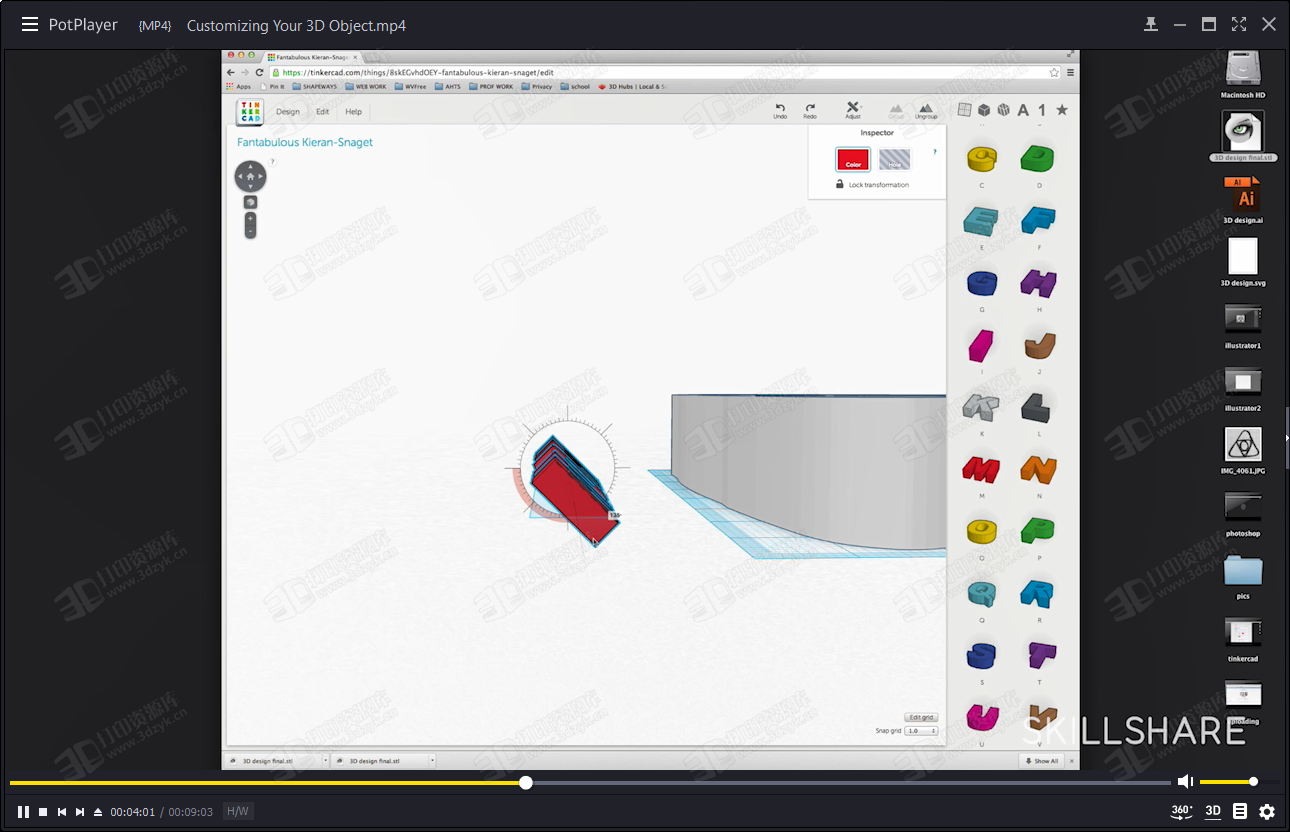Click the Group shapes icon
The width and height of the screenshot is (1290, 832).
pos(896,110)
